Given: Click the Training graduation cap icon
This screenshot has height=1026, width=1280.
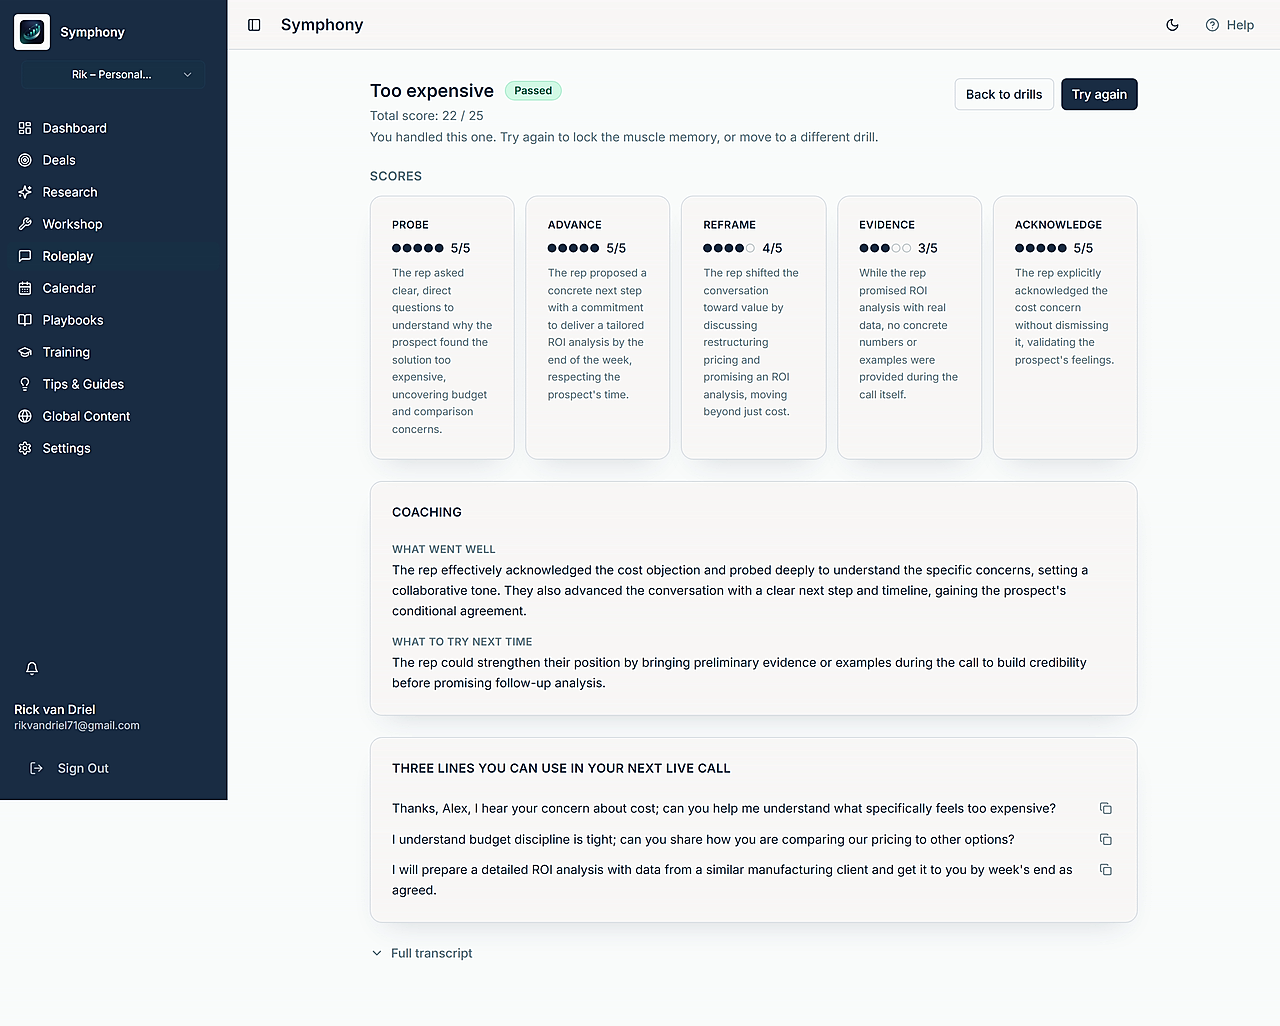Looking at the screenshot, I should point(25,352).
